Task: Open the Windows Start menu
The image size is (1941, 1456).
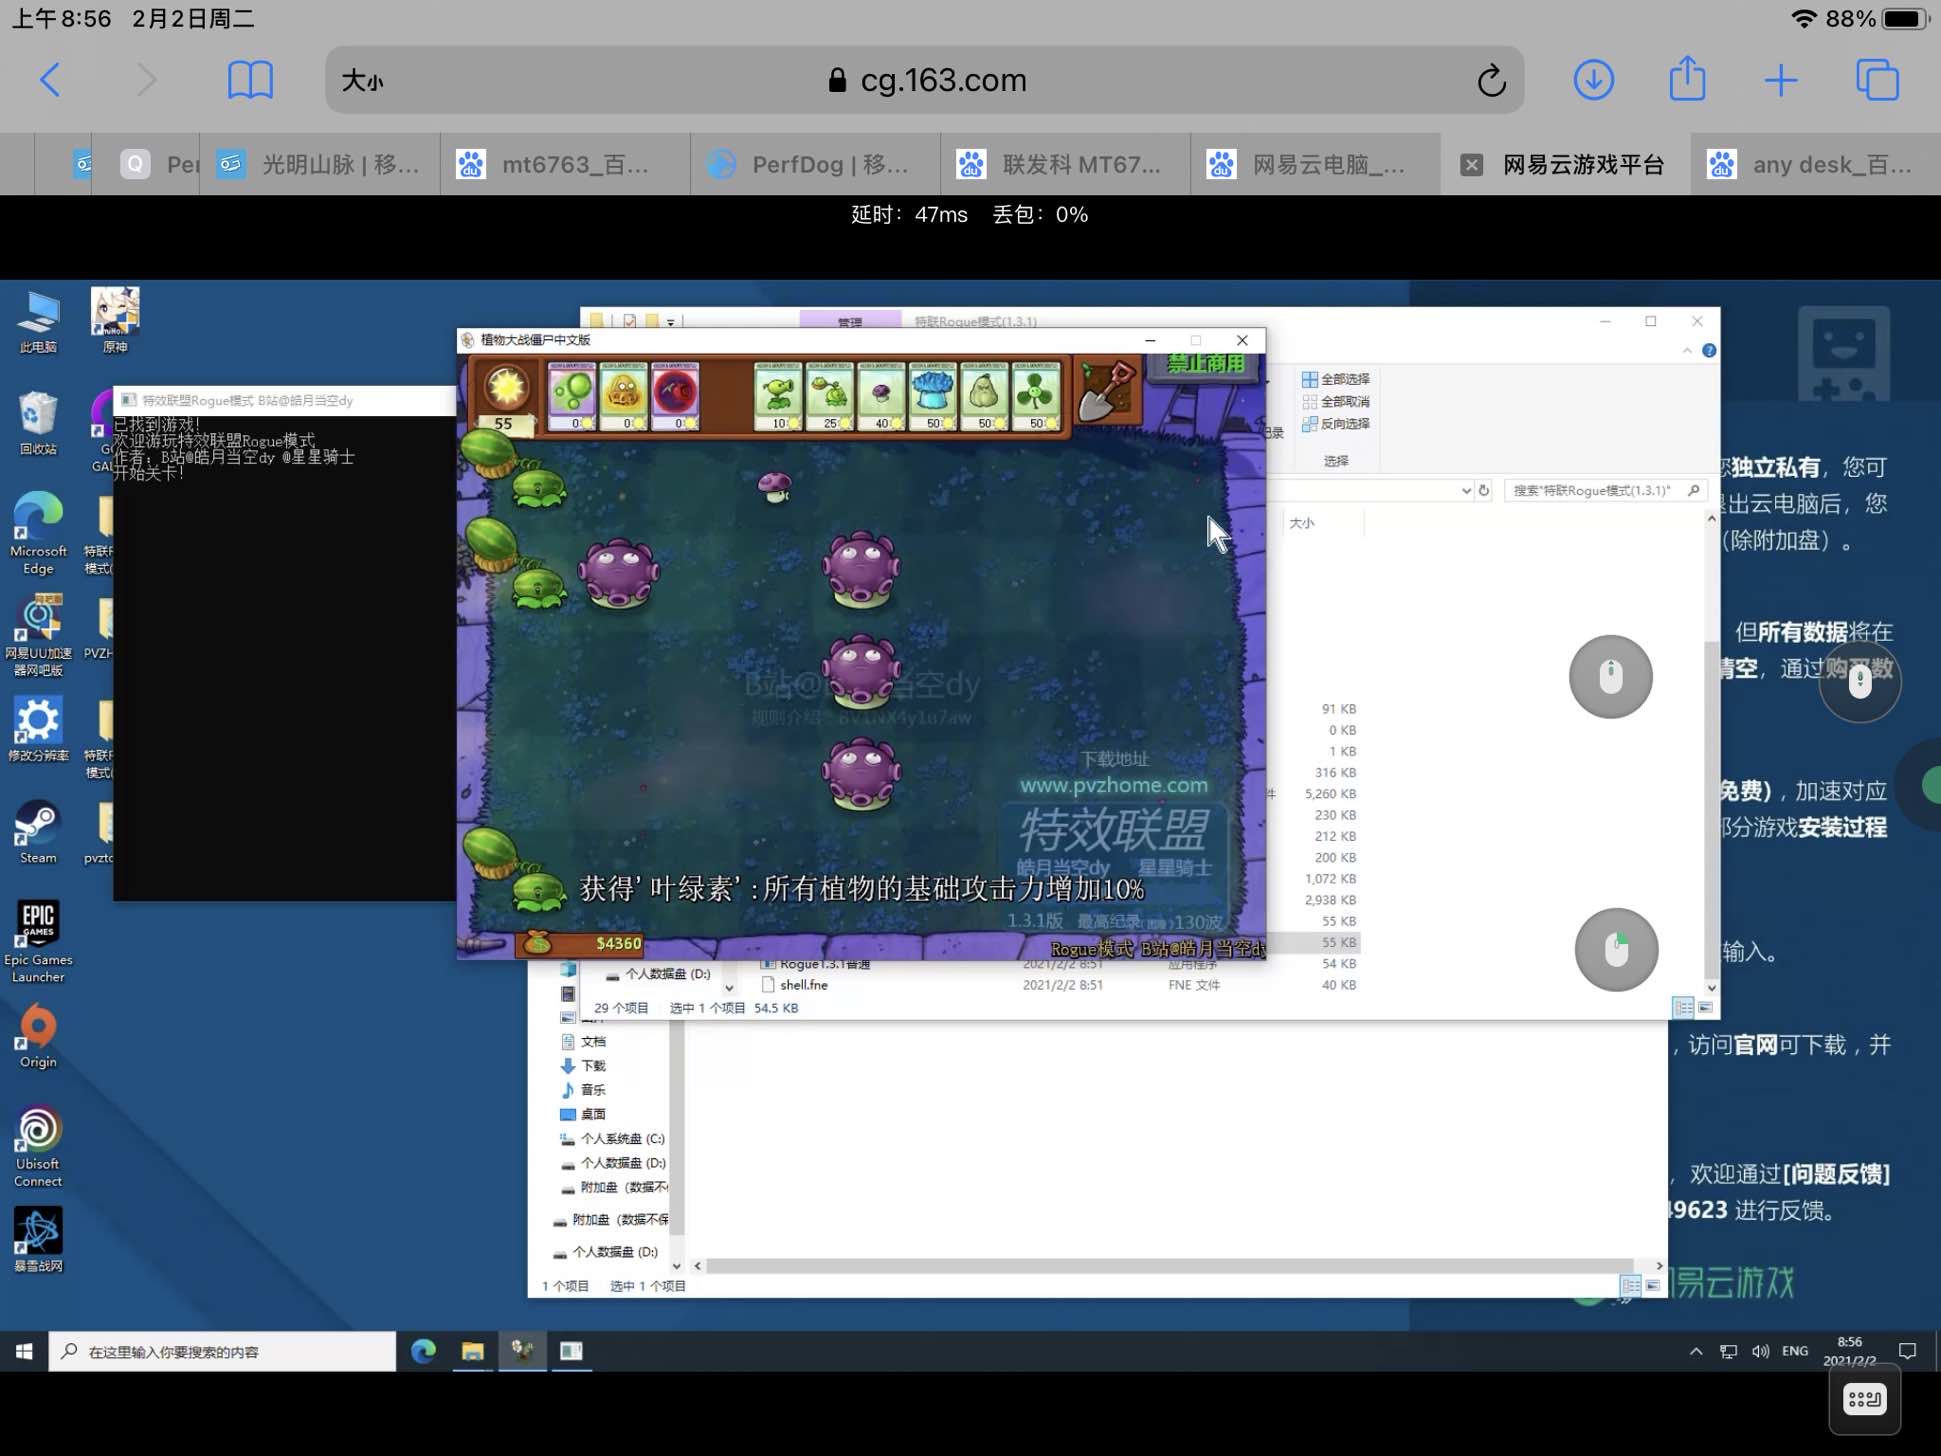Action: coord(24,1352)
